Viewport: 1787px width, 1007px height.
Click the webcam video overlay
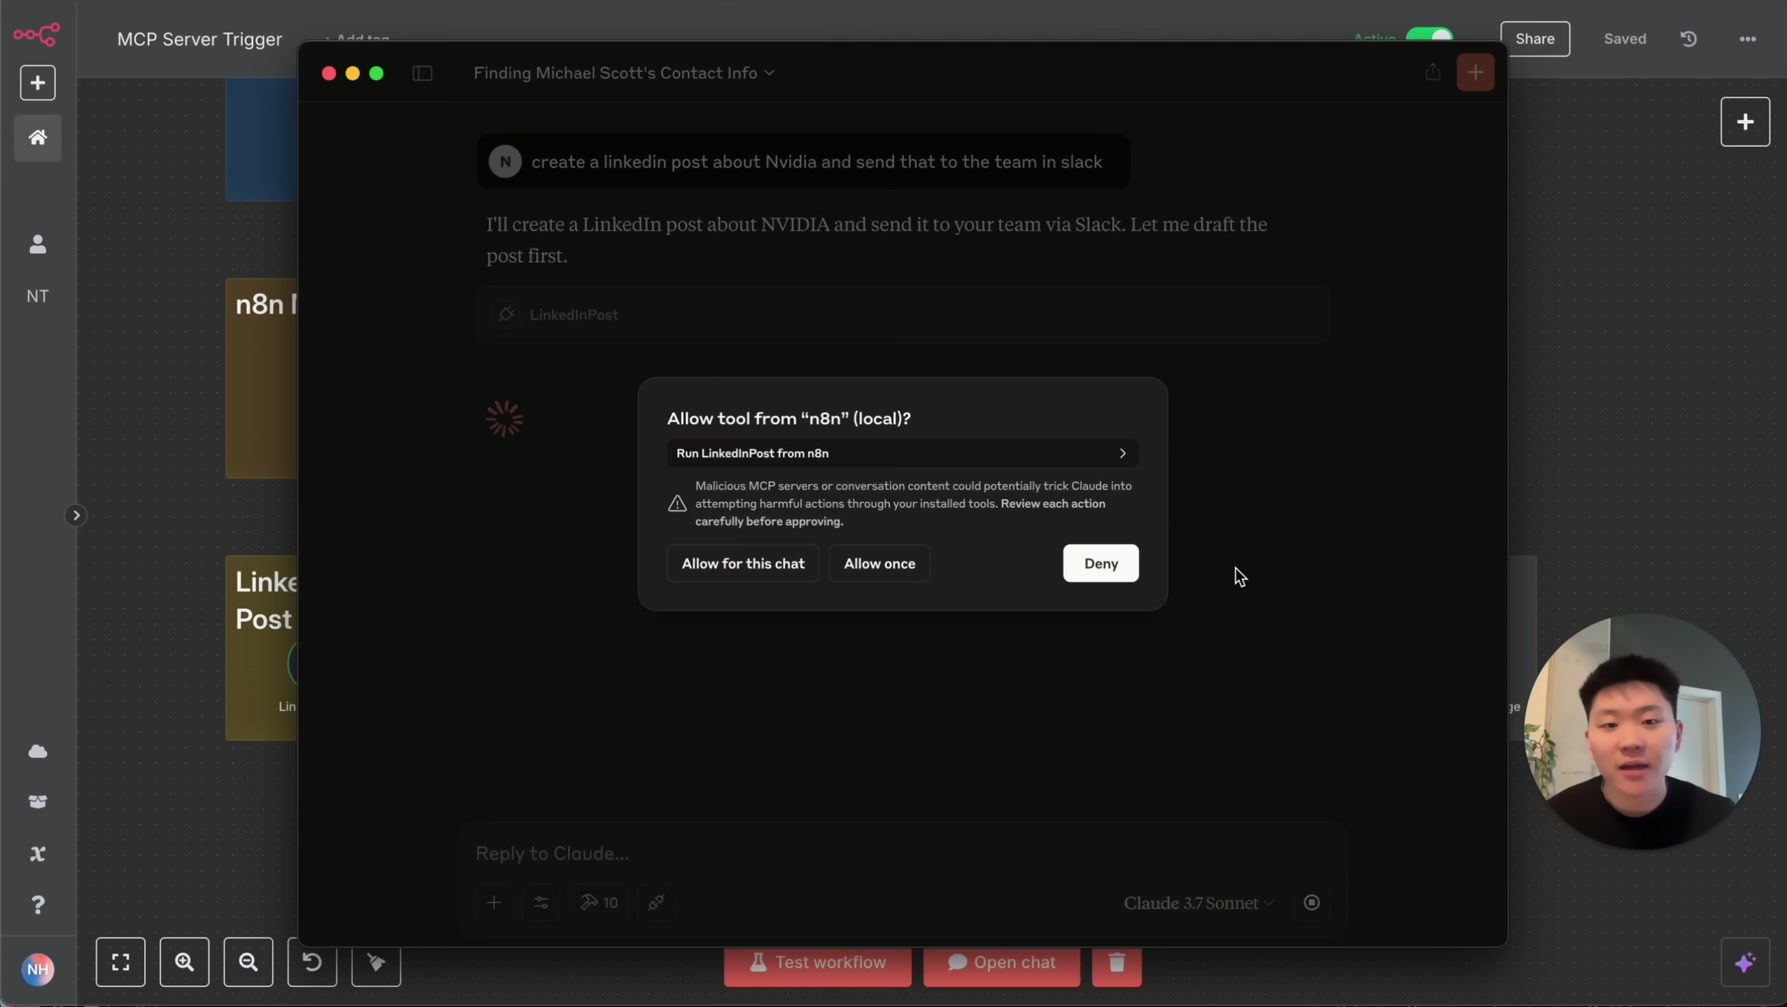coord(1641,732)
